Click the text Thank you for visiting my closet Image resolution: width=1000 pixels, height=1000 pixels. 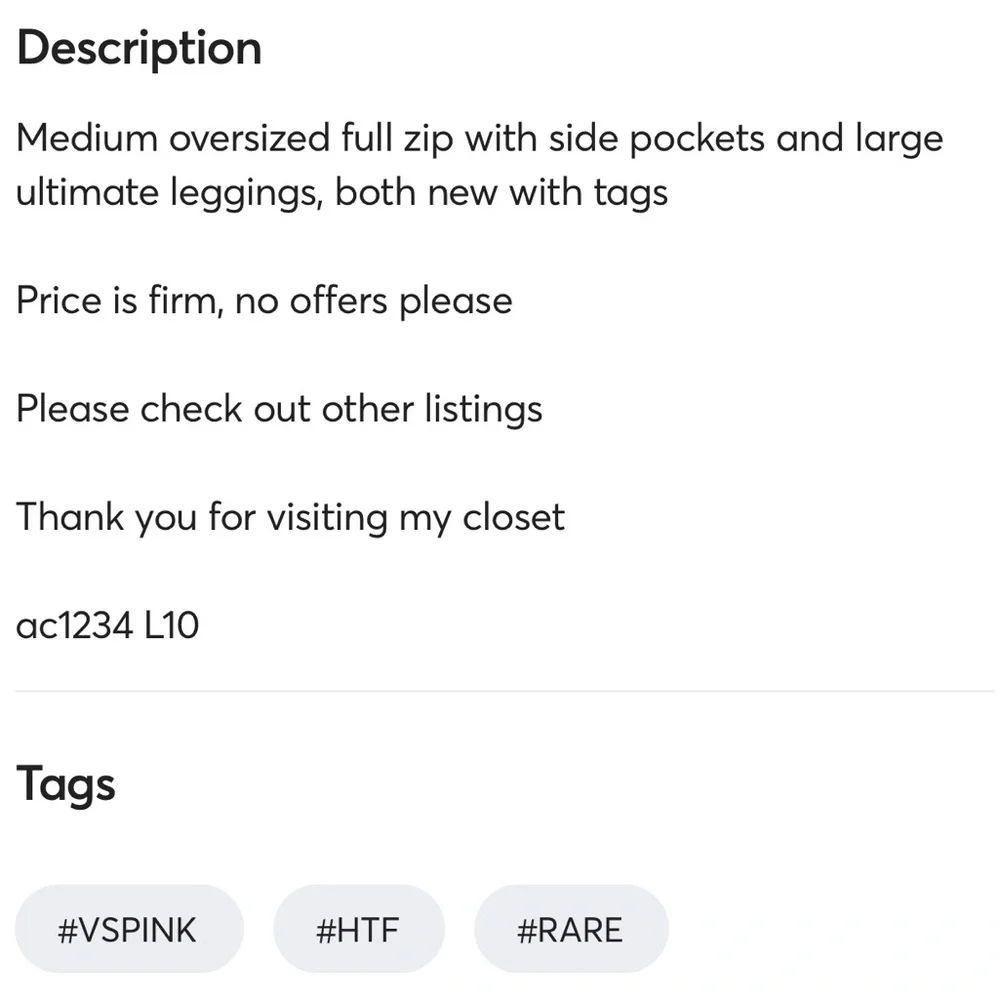pos(290,517)
